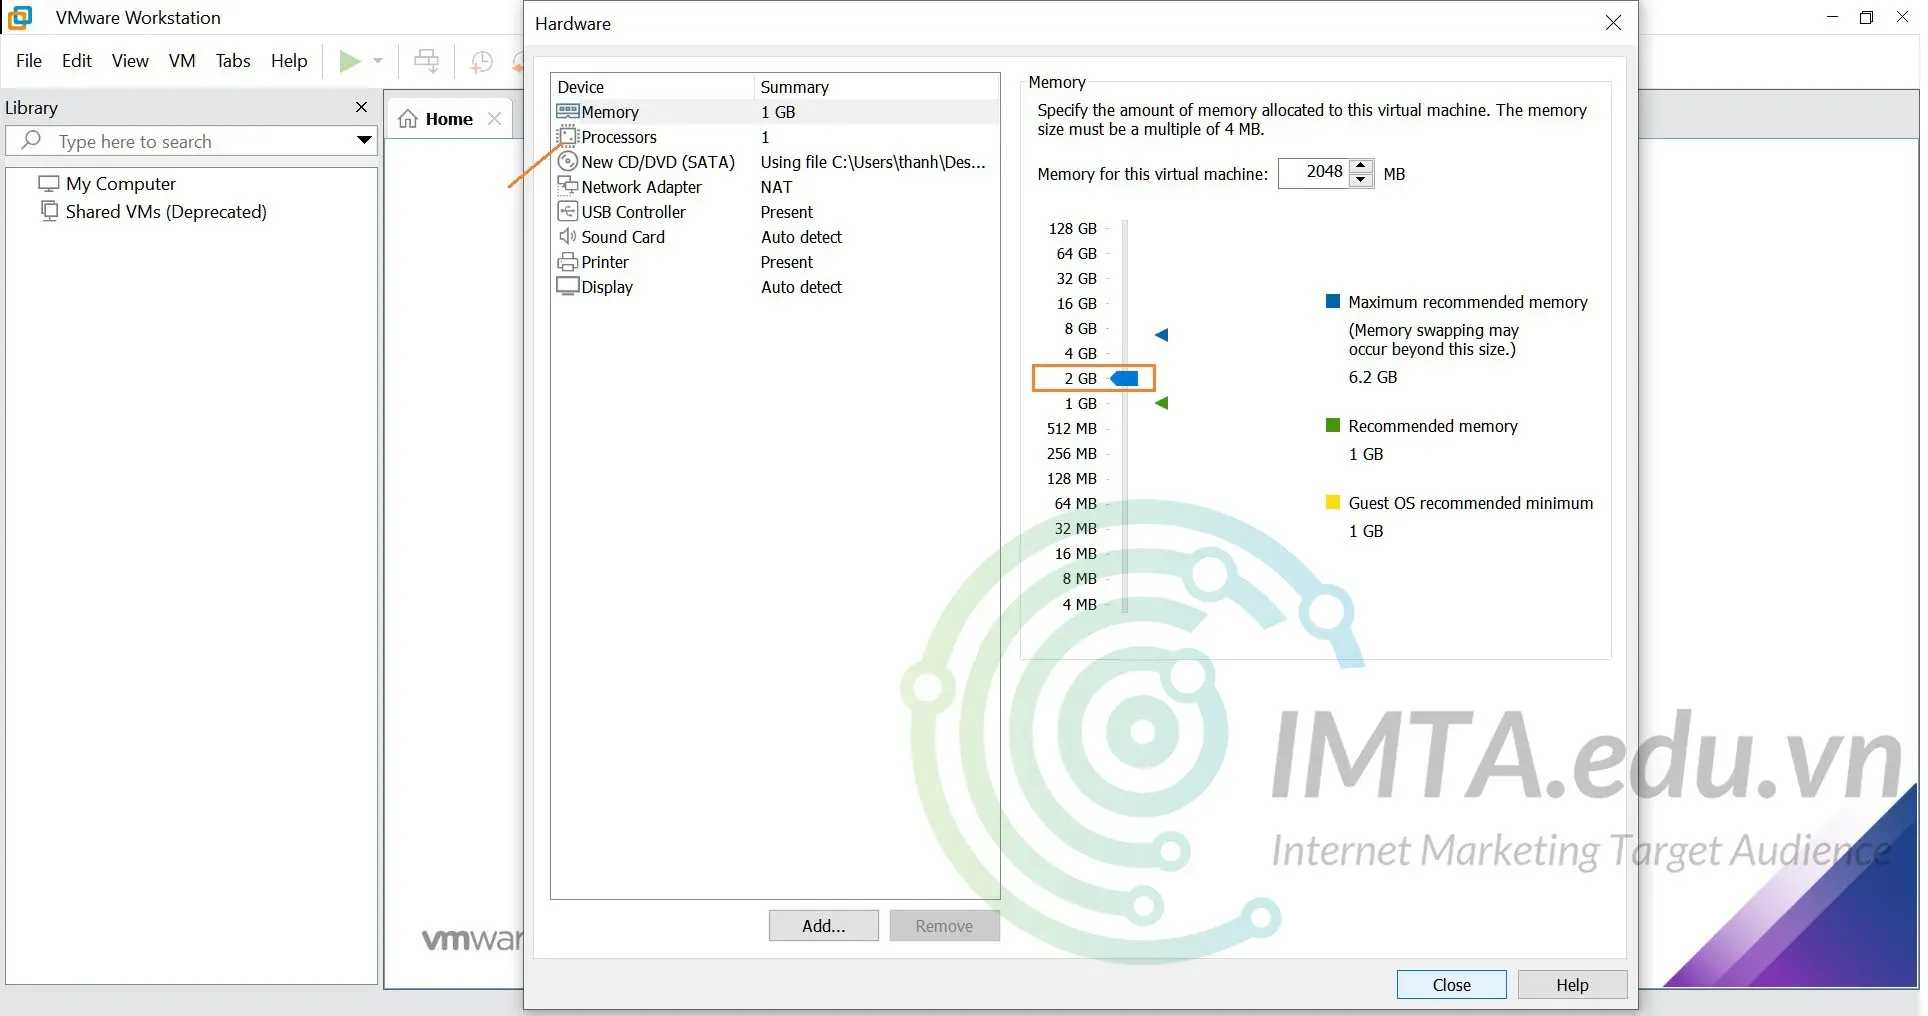The width and height of the screenshot is (1928, 1016).
Task: Expand the power options dropdown arrow
Action: (378, 61)
